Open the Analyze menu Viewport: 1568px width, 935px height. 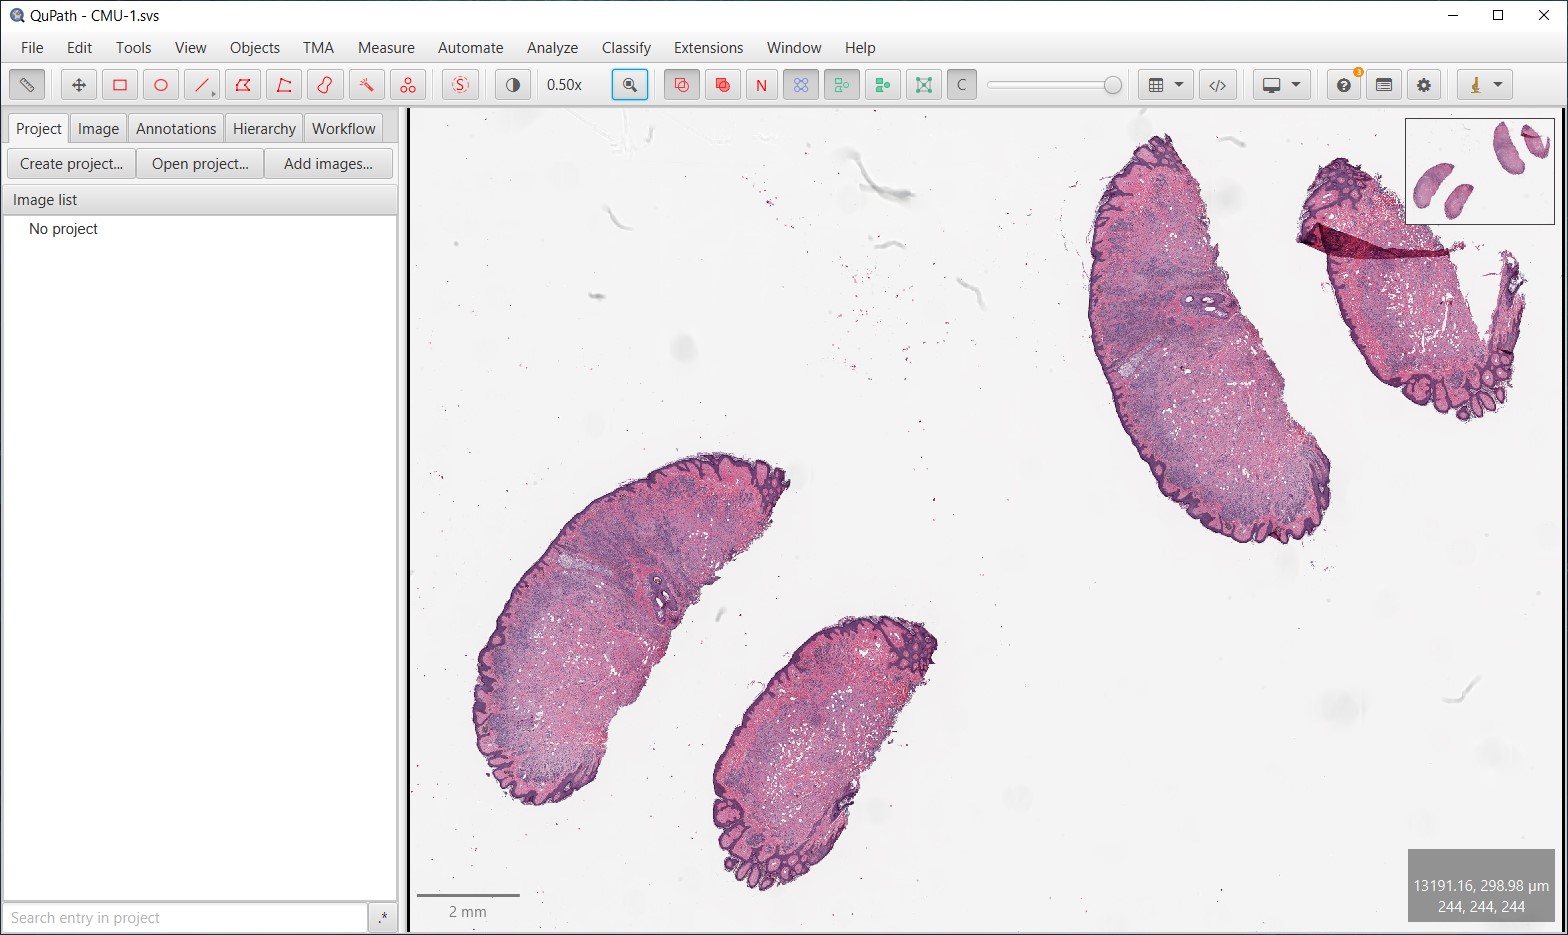[x=553, y=47]
